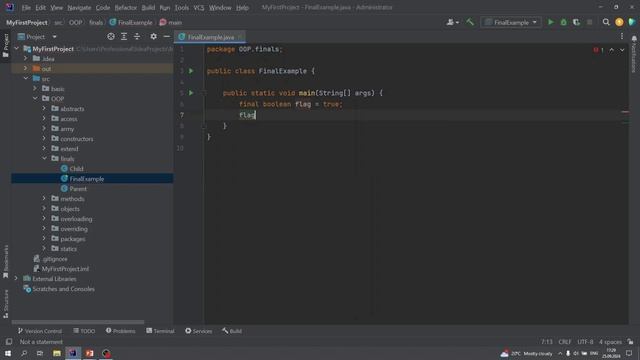Collapse the MyFirstProject root node
640x360 pixels.
16,49
